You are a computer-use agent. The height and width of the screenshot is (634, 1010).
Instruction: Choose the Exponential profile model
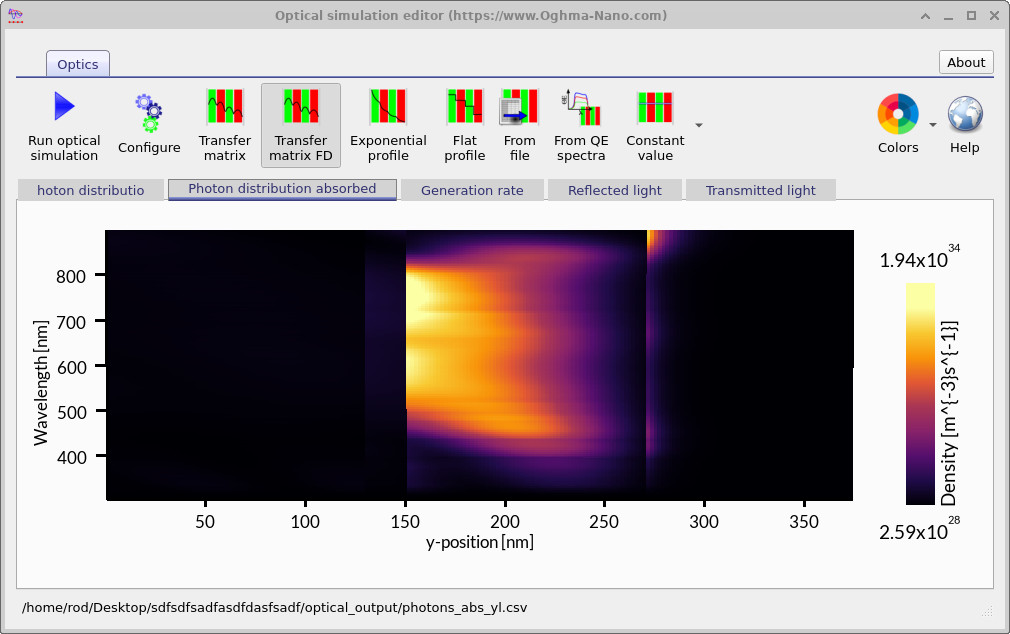tap(388, 107)
